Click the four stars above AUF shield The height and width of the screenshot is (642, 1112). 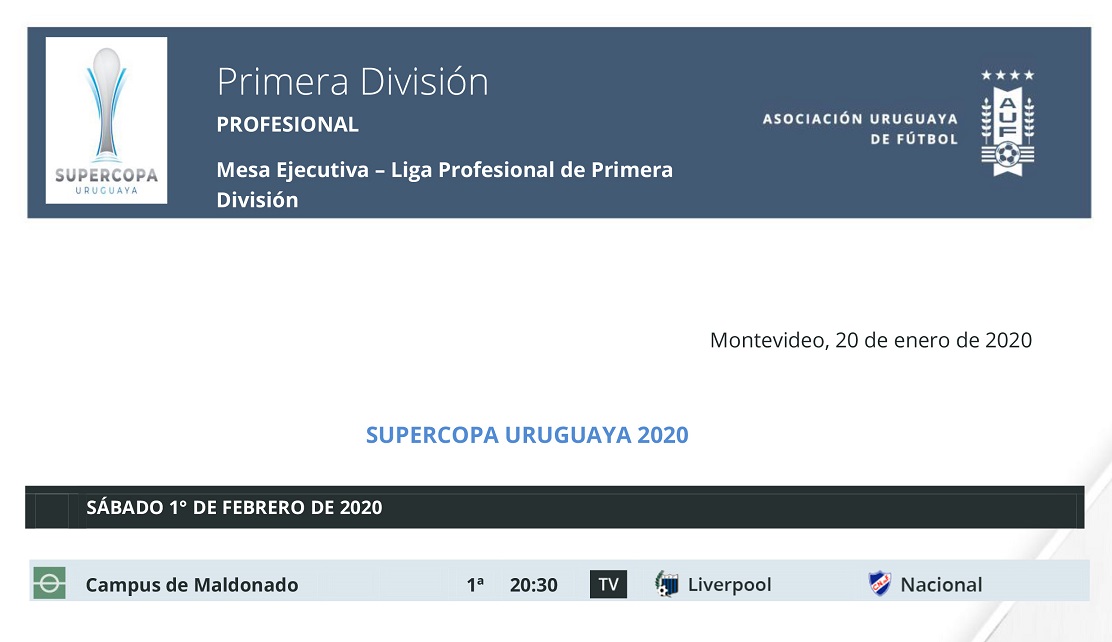1008,75
